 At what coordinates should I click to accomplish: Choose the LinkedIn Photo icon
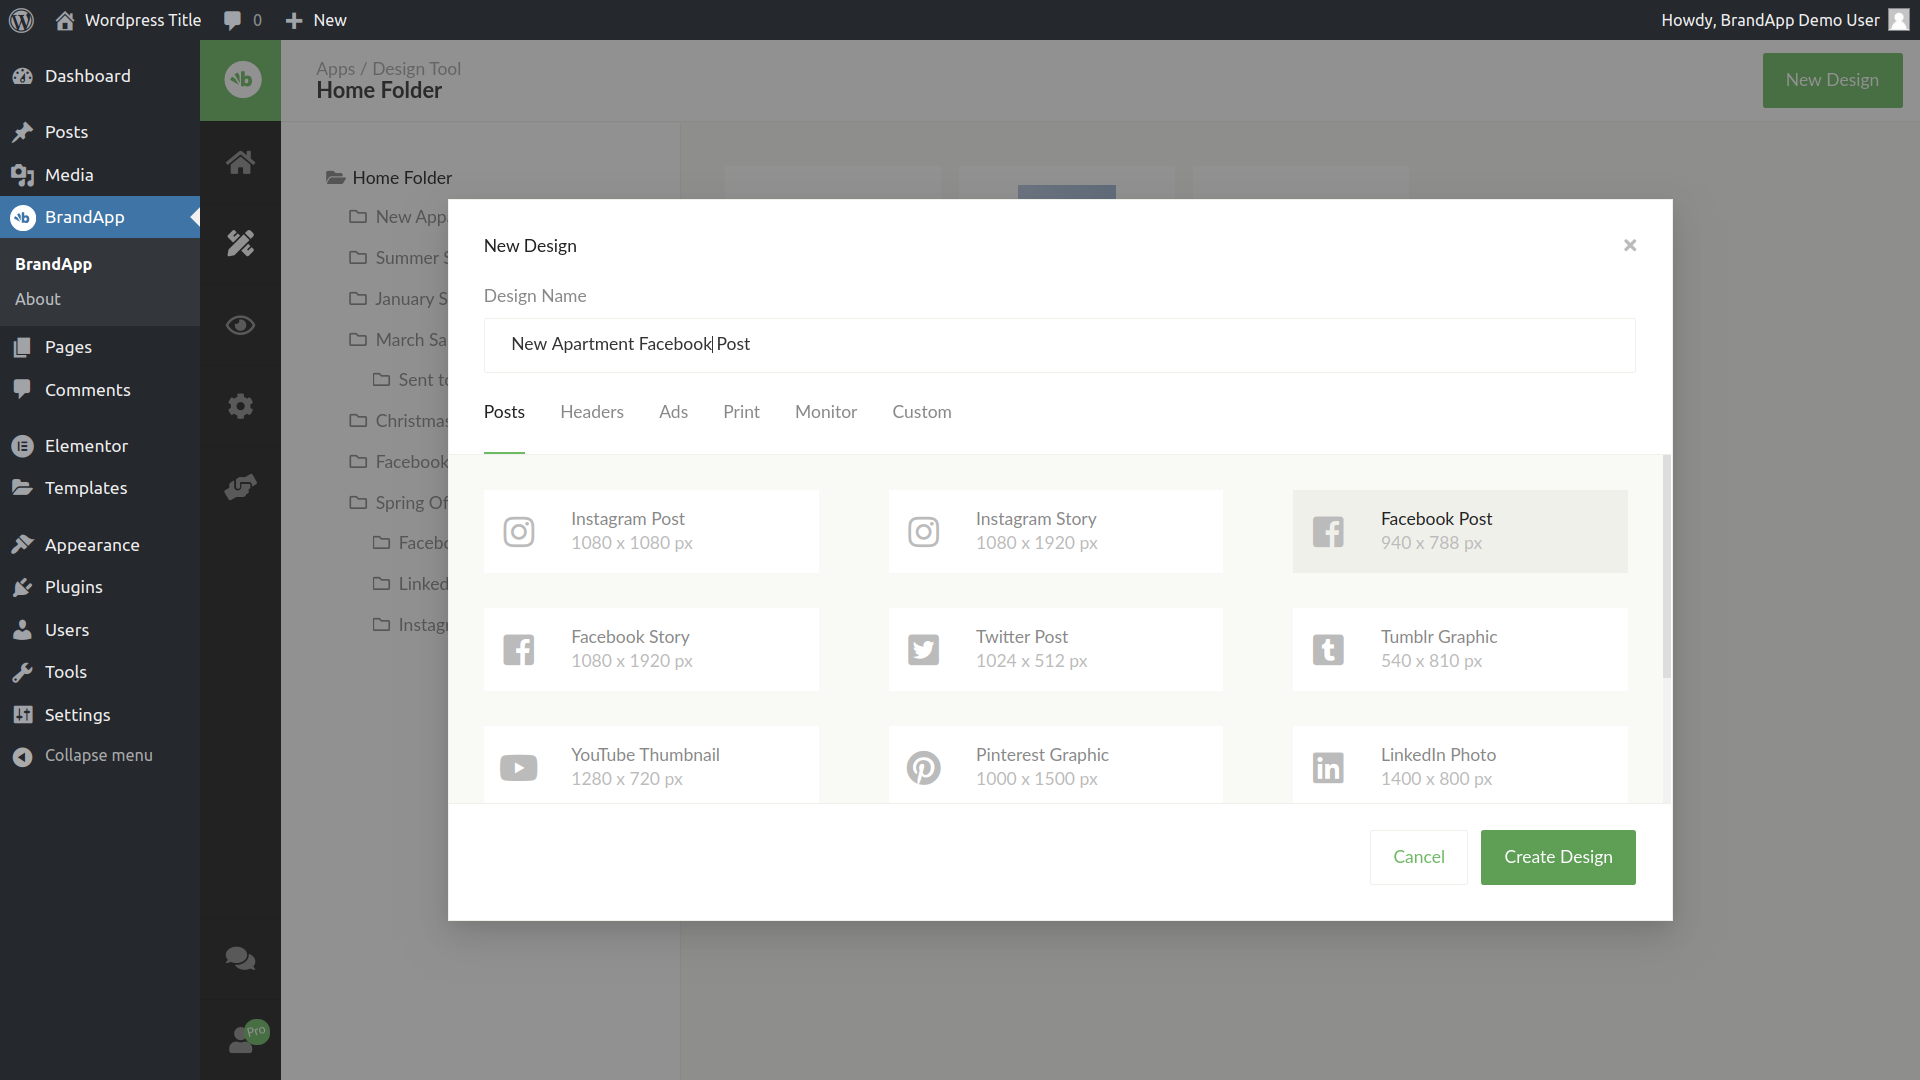1328,768
